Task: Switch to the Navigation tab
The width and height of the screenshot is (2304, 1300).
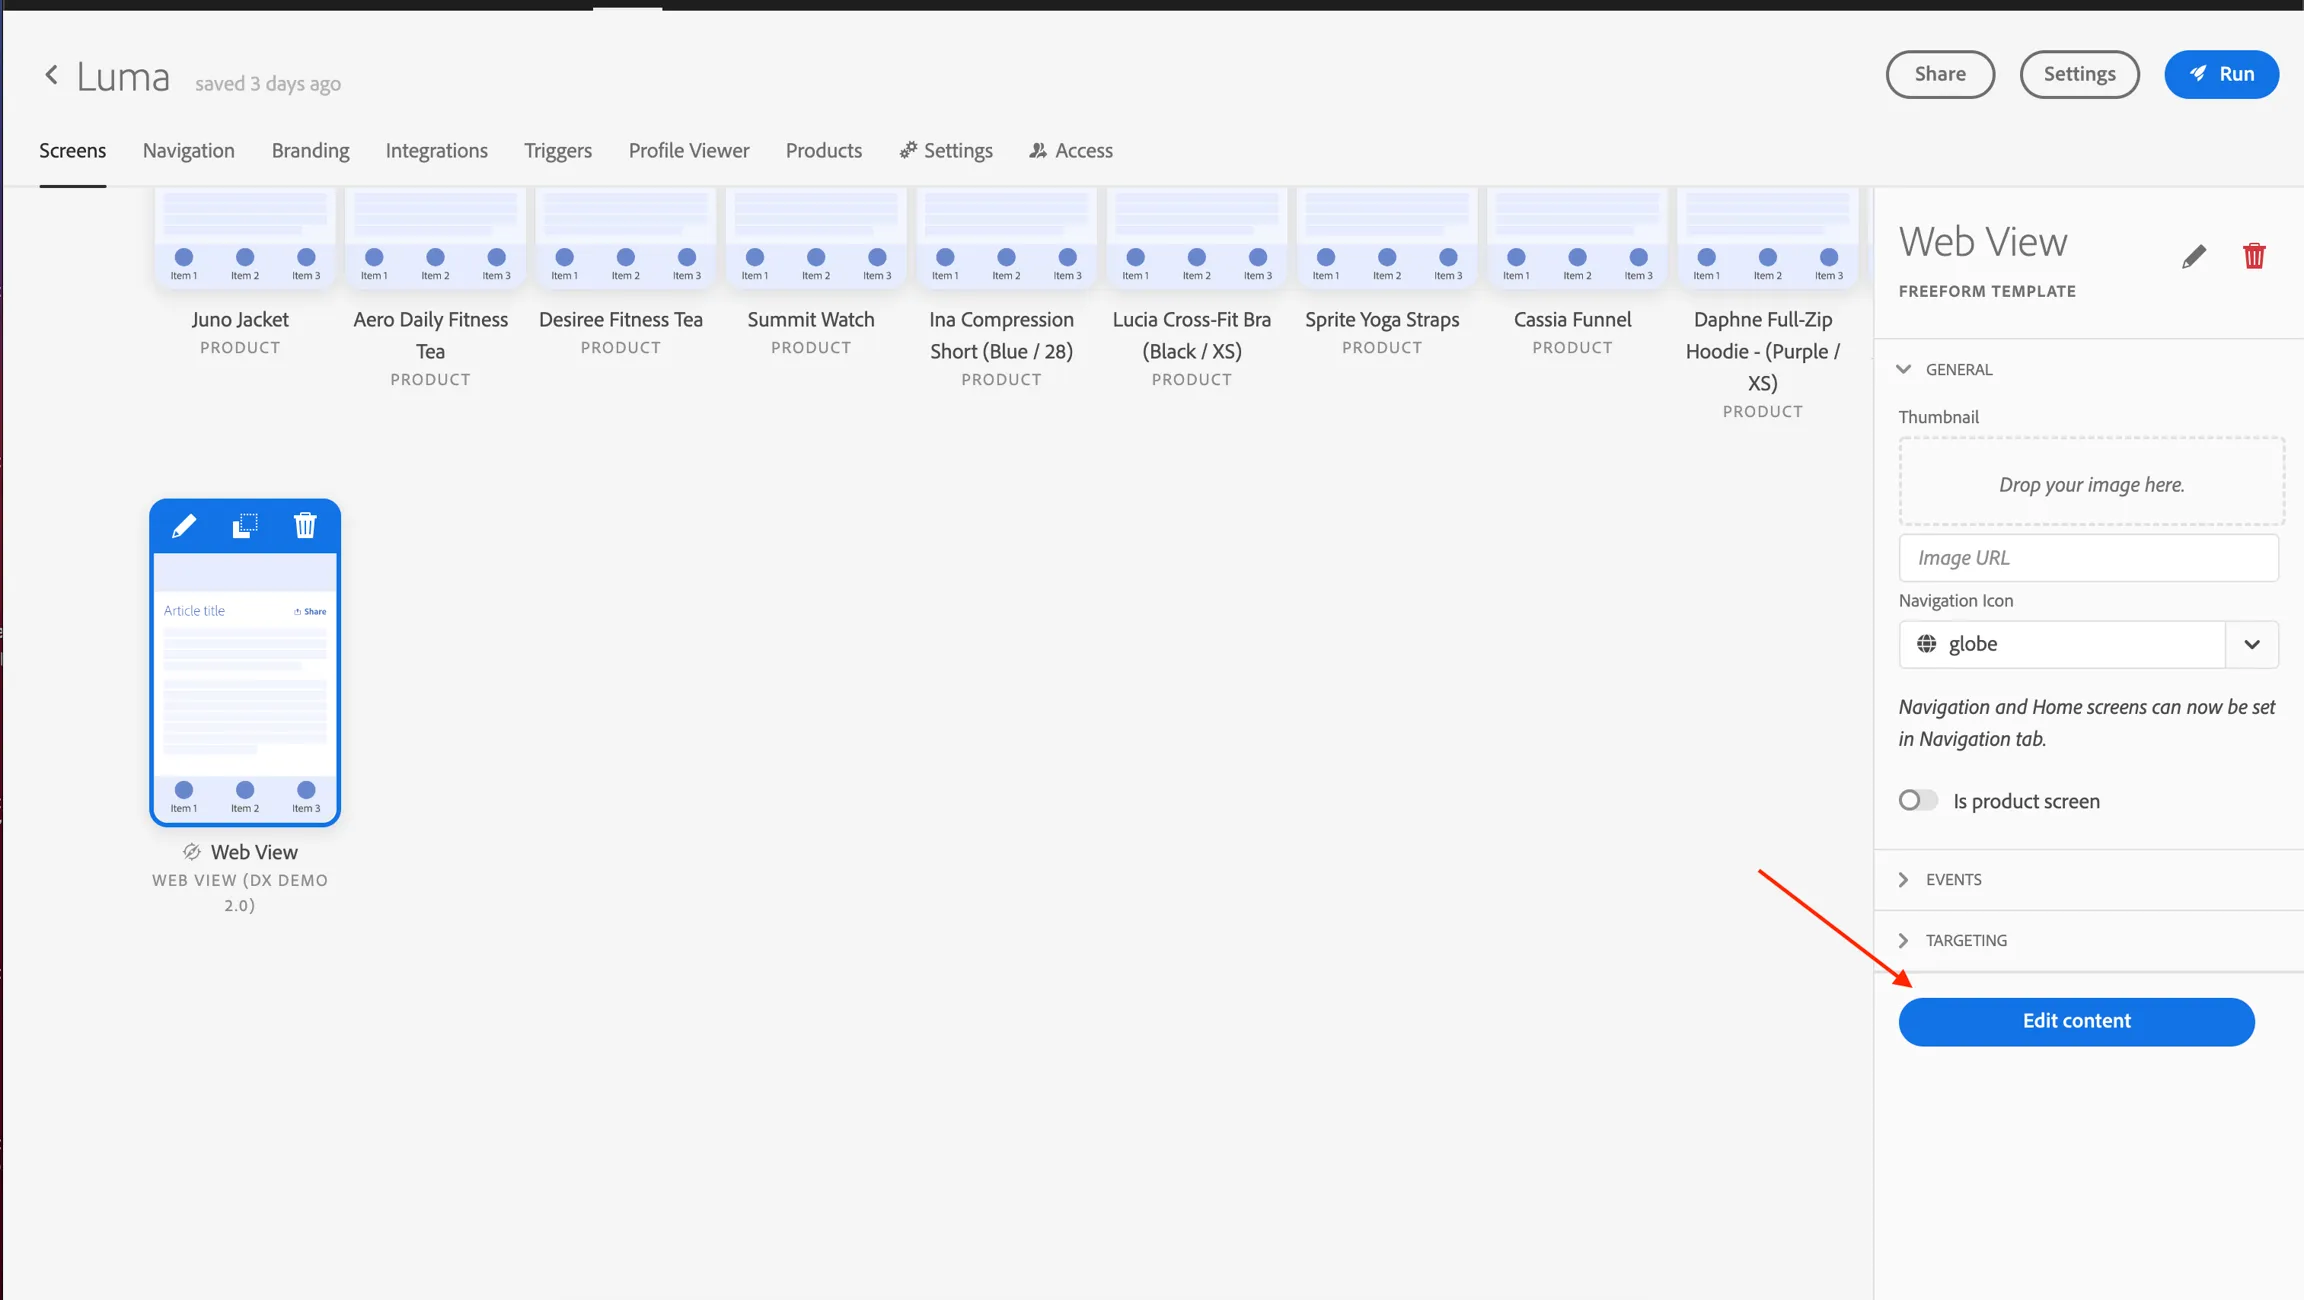Action: (x=189, y=150)
